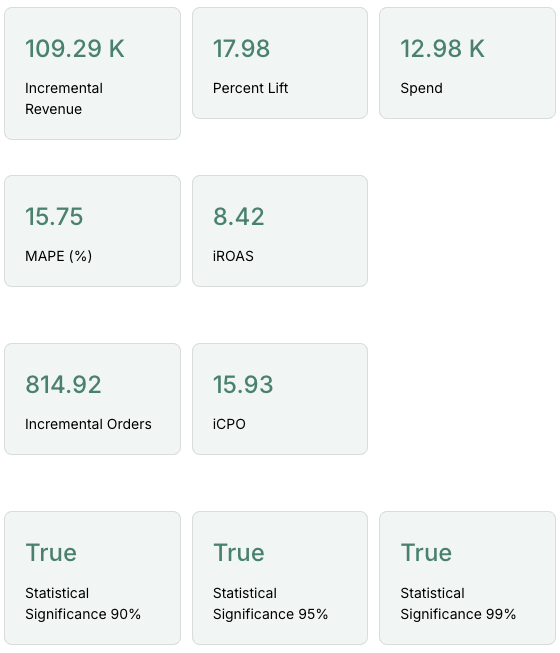Select the iROAS metric card
The image size is (560, 653).
[x=280, y=231]
